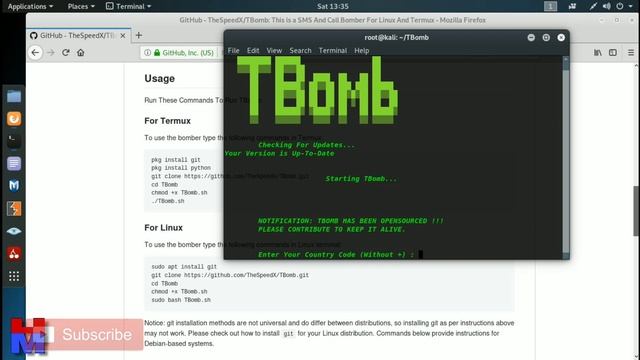Image resolution: width=640 pixels, height=360 pixels.
Task: Click the 'Starting TBomb...' terminal text
Action: pyautogui.click(x=361, y=179)
